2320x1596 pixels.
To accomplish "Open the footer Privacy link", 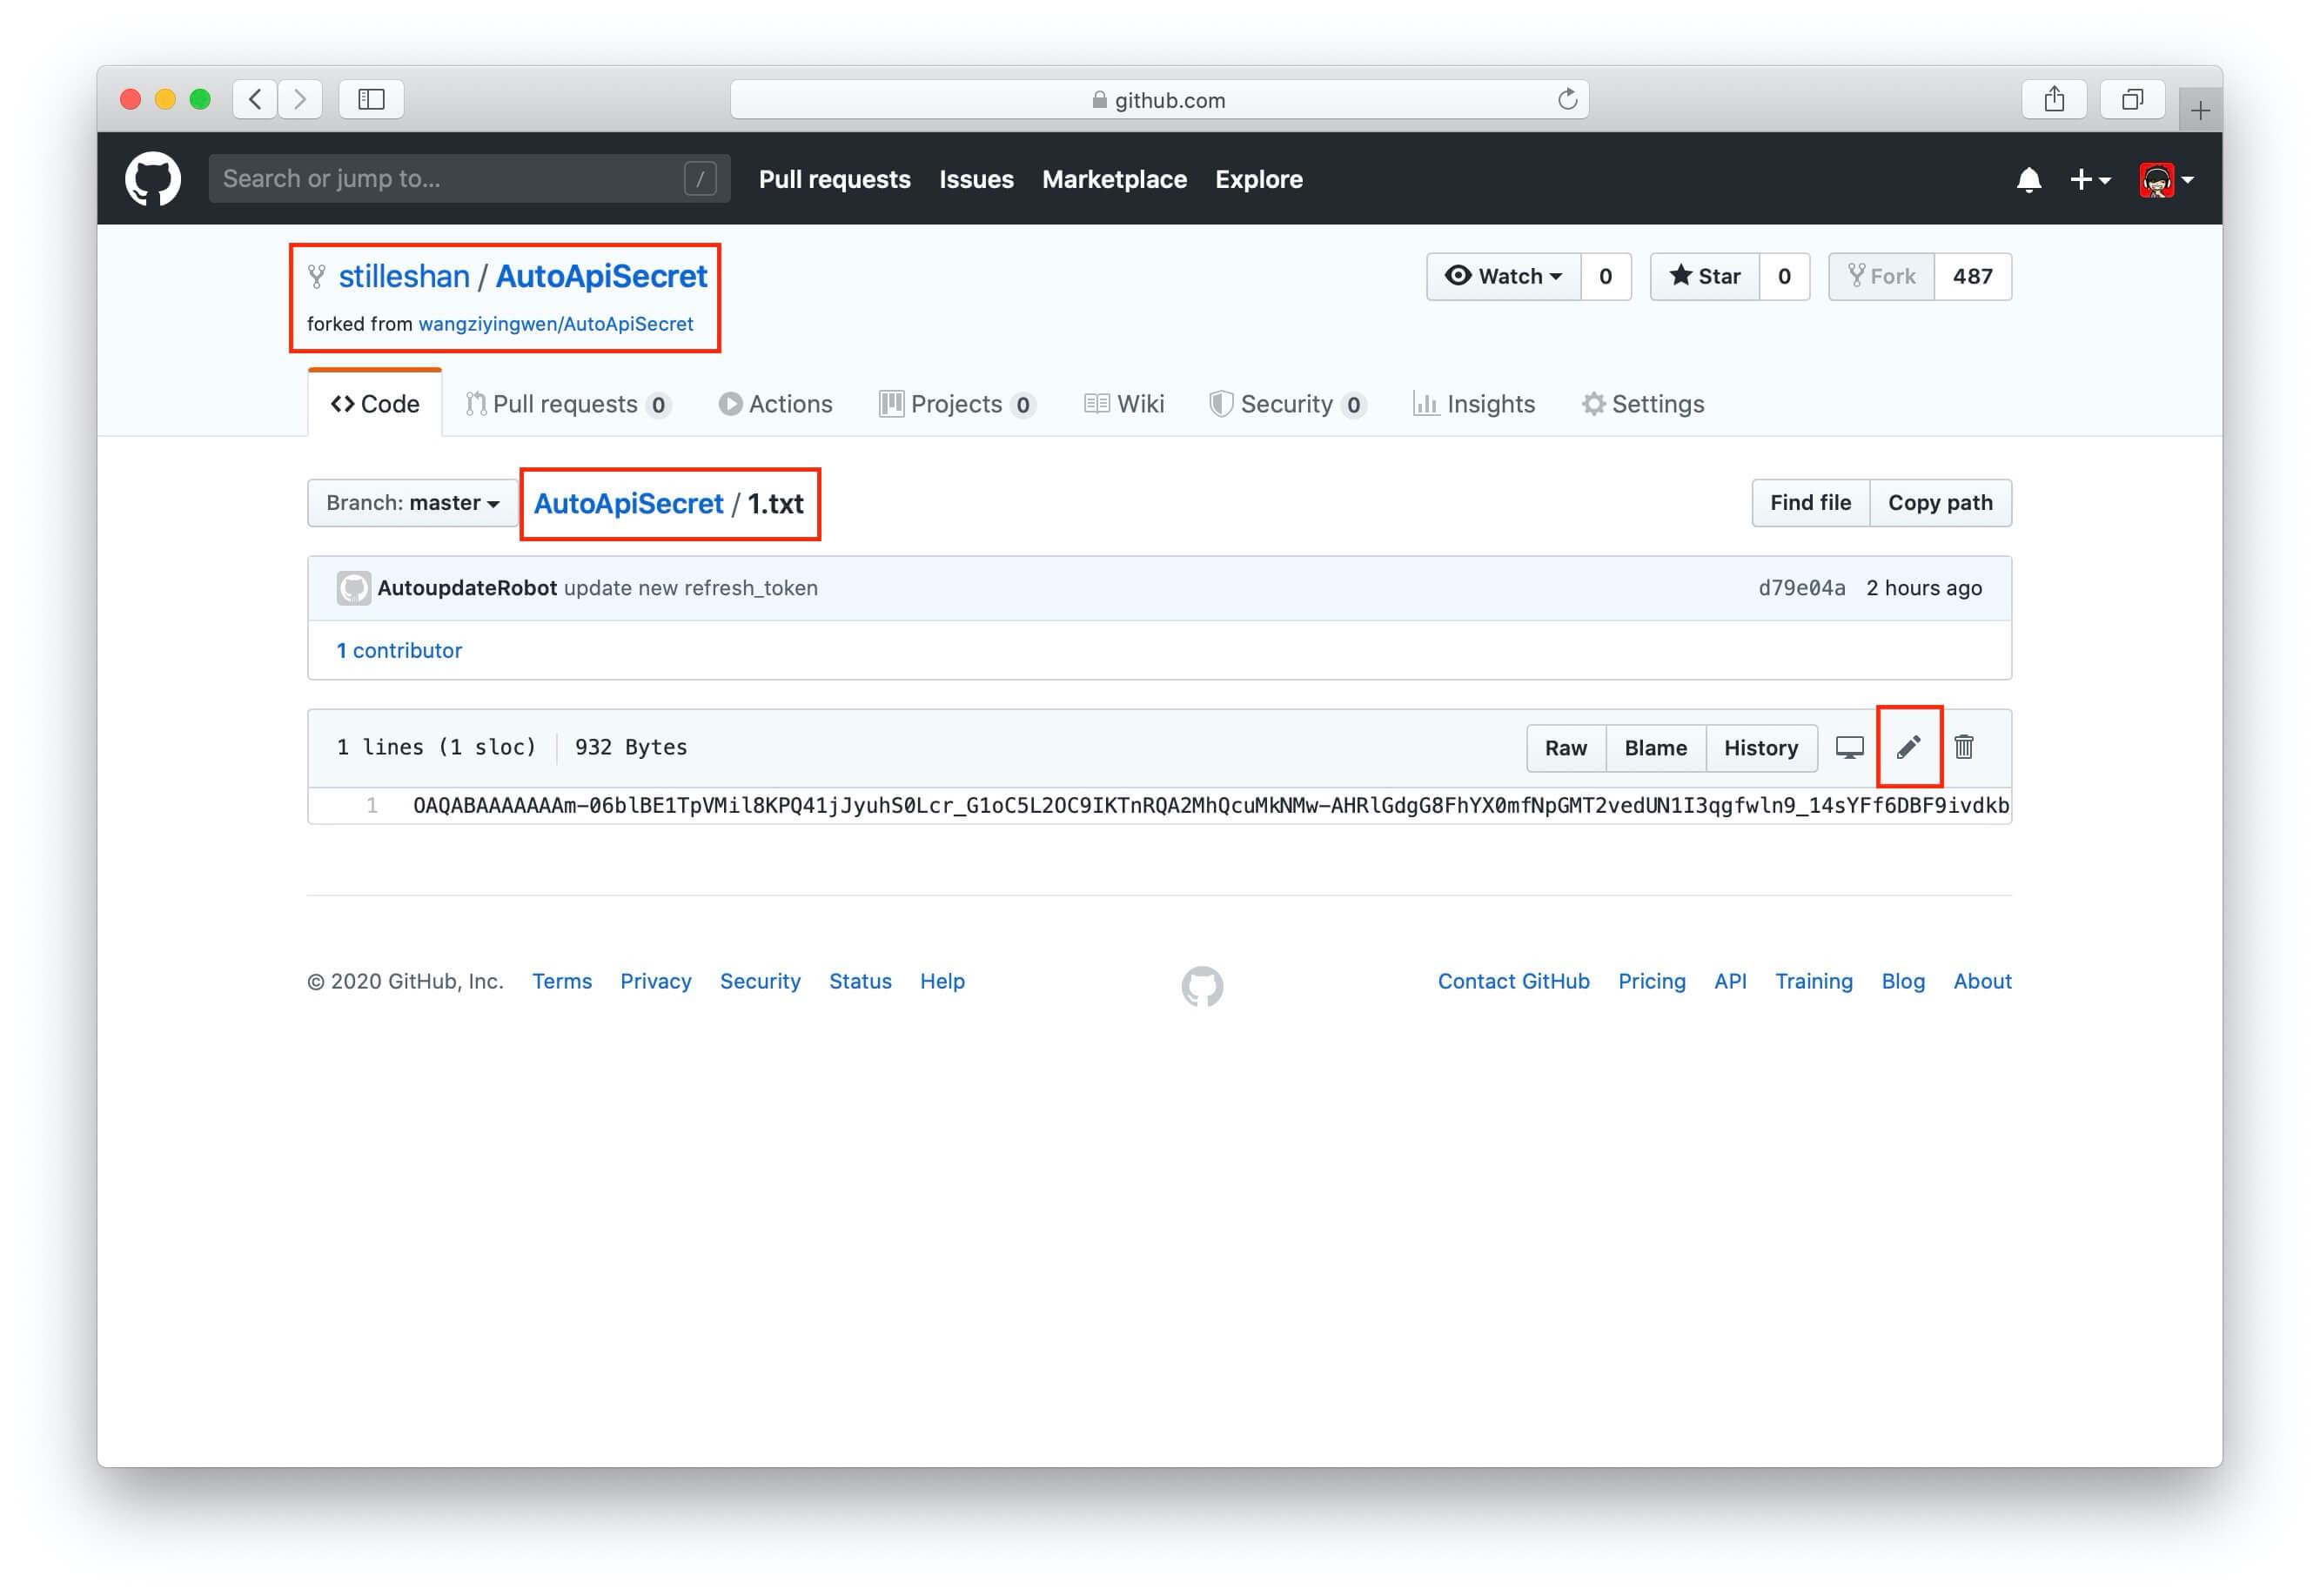I will (656, 982).
